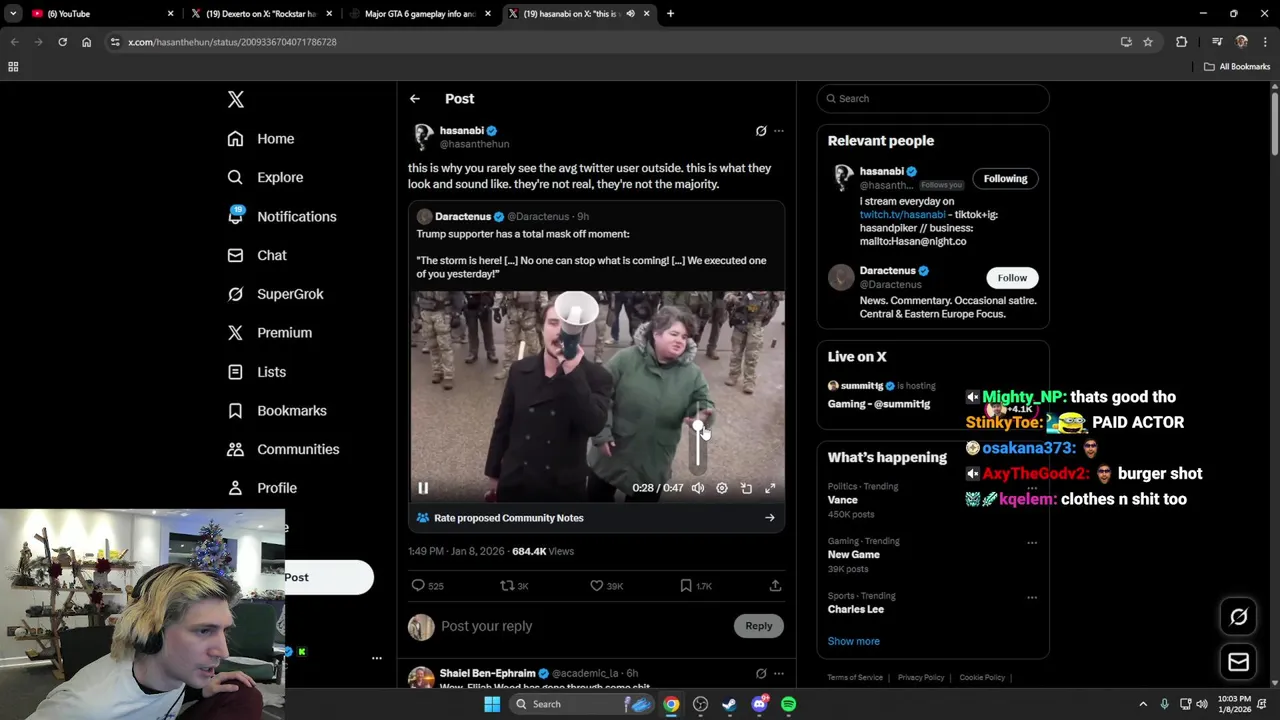This screenshot has width=1280, height=720.
Task: Adjust the vertical video volume slider
Action: (698, 443)
